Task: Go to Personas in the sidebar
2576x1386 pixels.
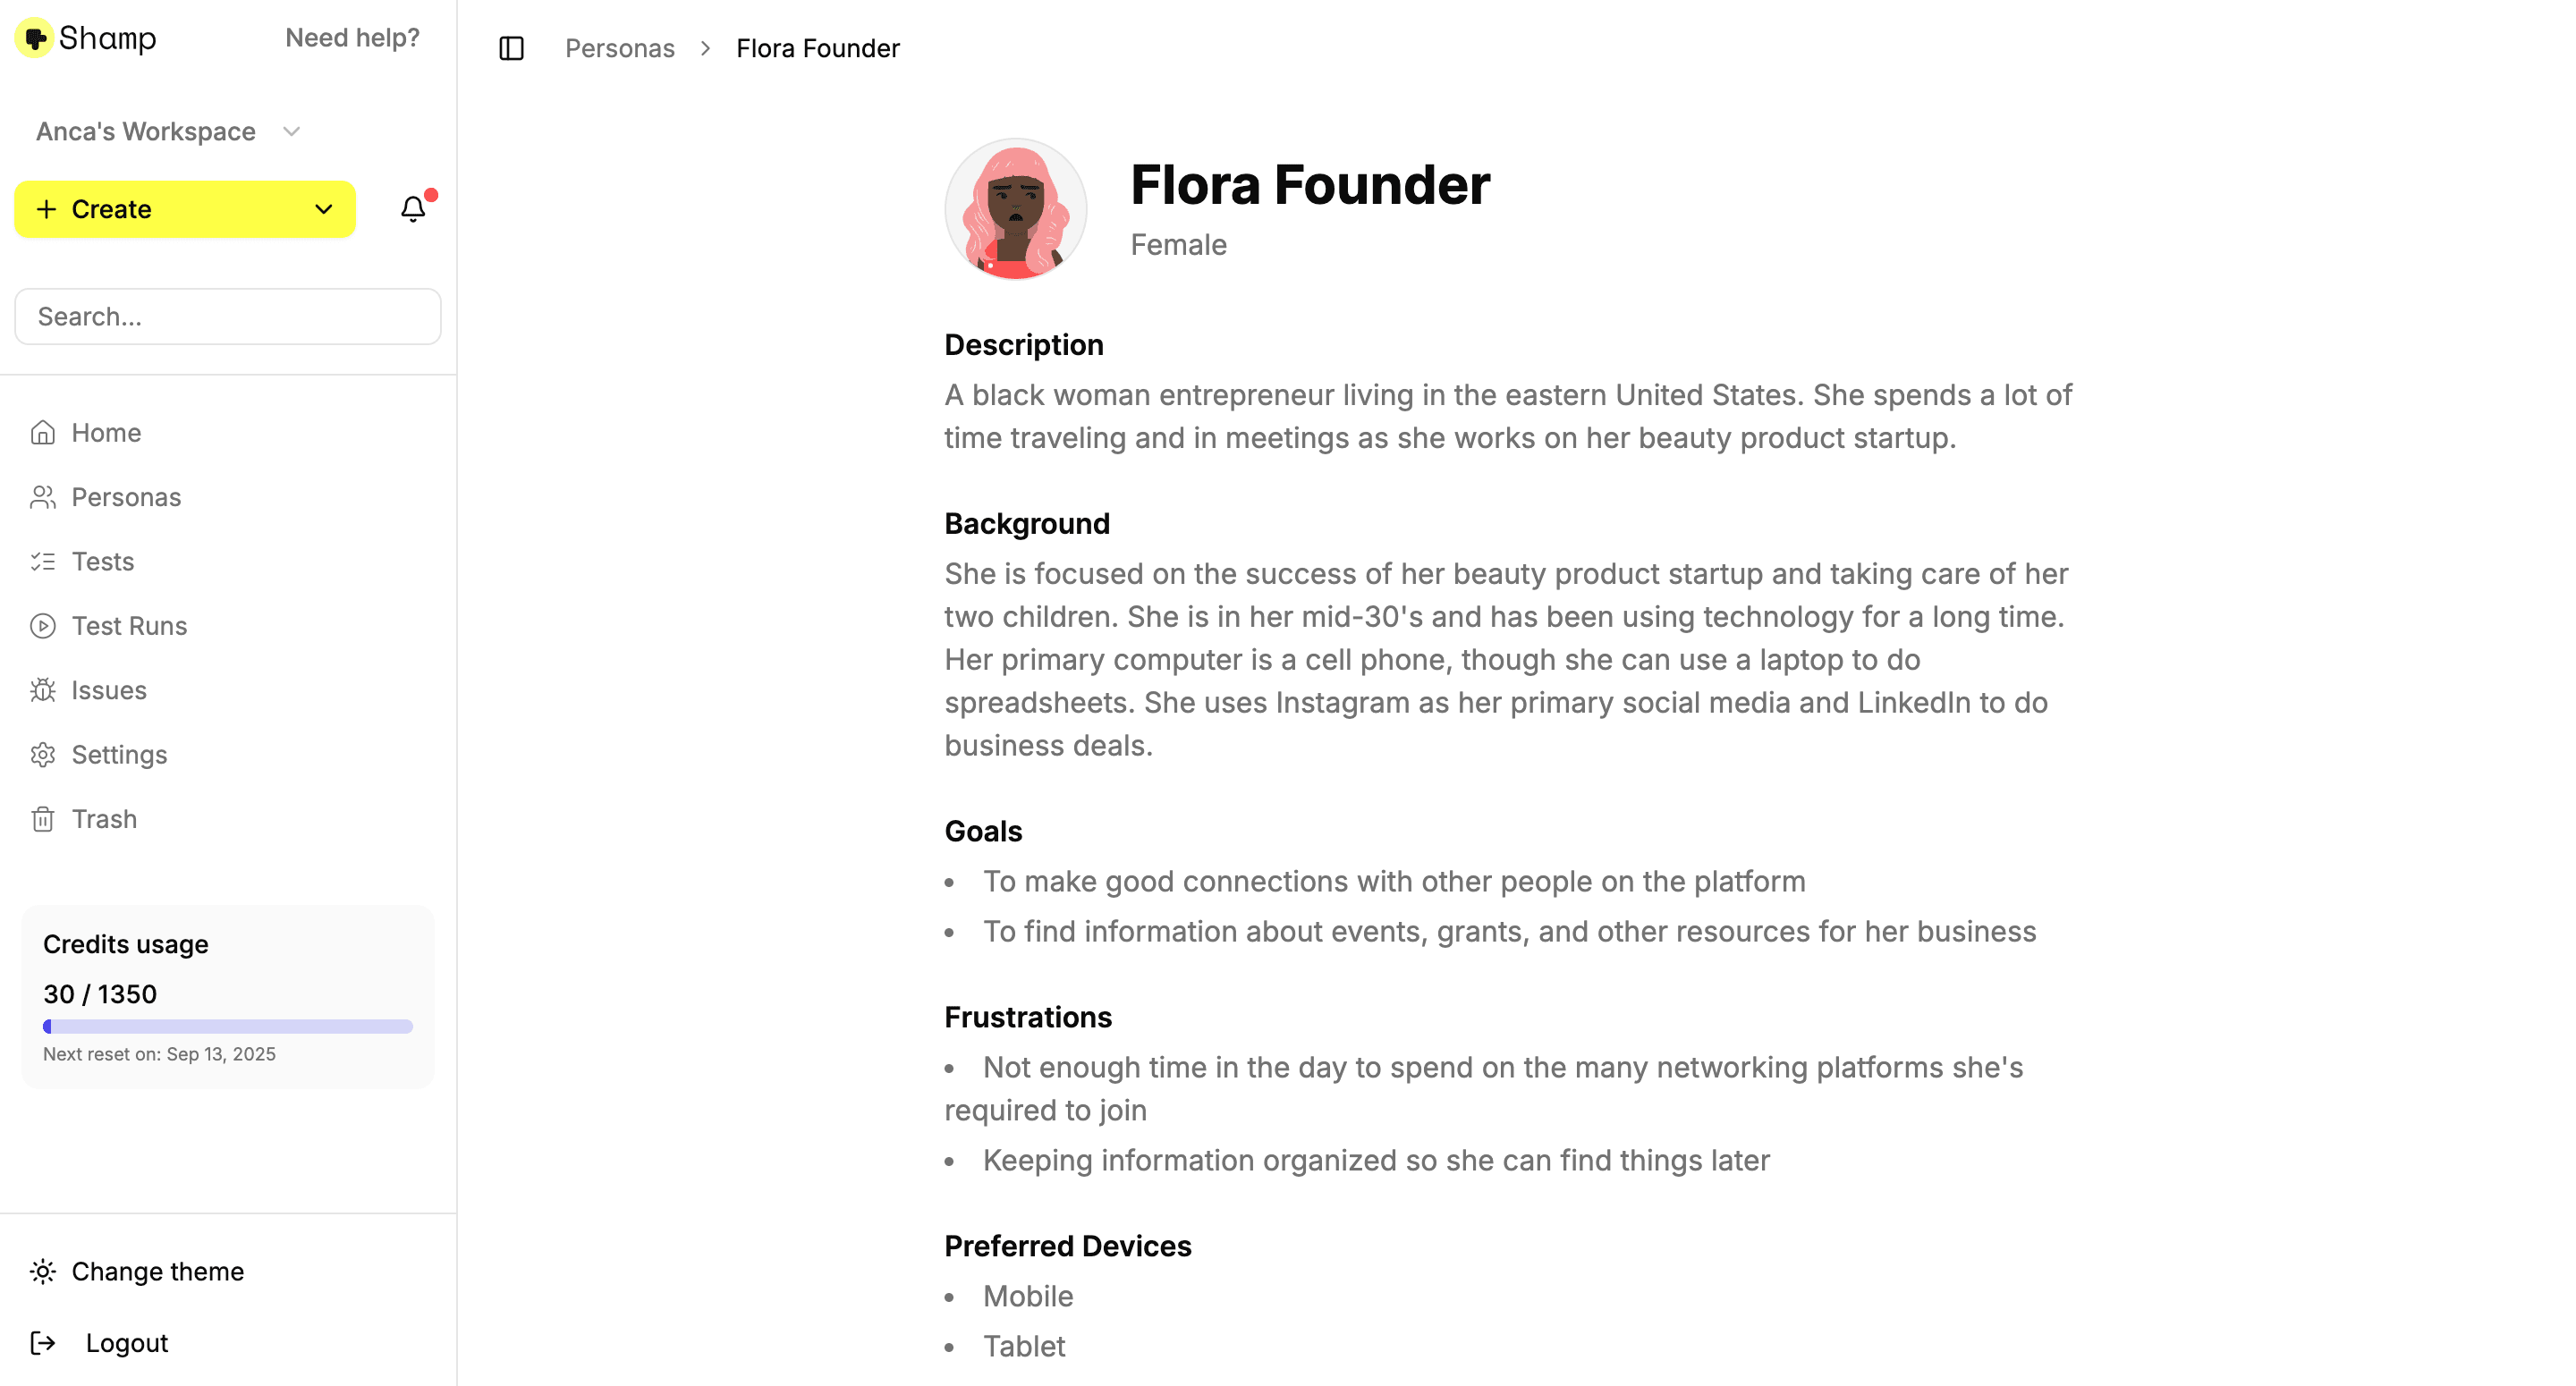Action: coord(126,497)
